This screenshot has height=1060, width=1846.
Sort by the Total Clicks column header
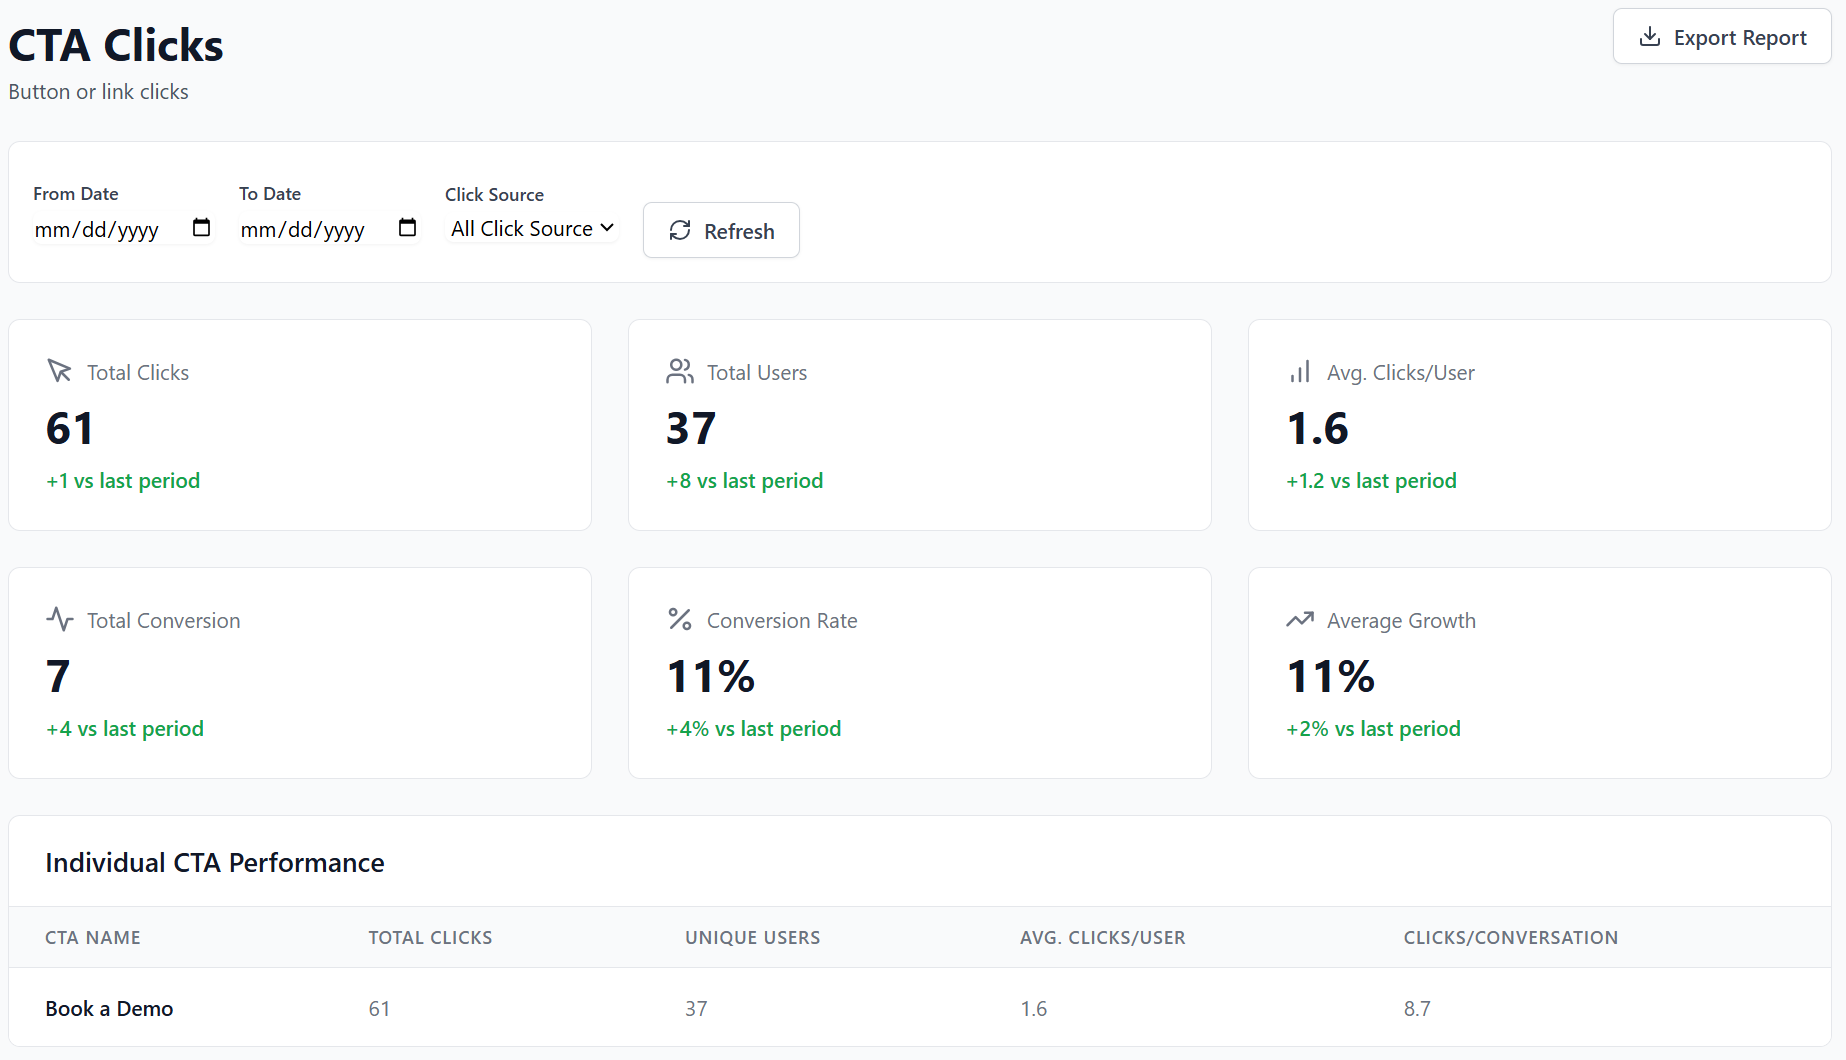[430, 938]
